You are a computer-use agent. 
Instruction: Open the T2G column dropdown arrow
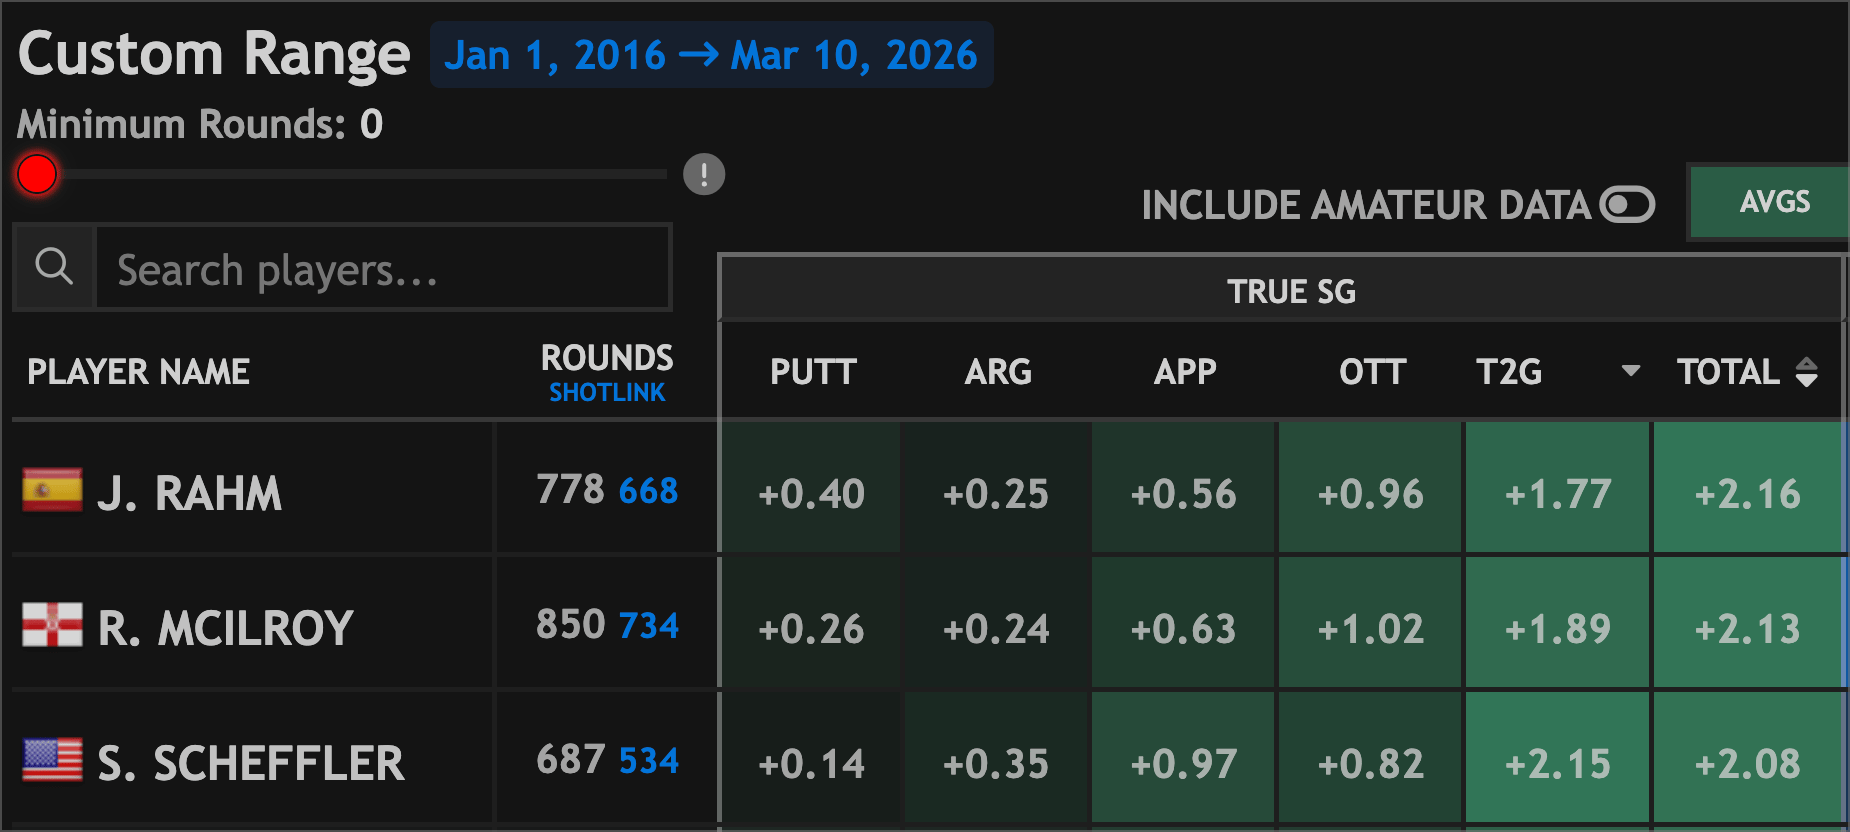pyautogui.click(x=1630, y=371)
